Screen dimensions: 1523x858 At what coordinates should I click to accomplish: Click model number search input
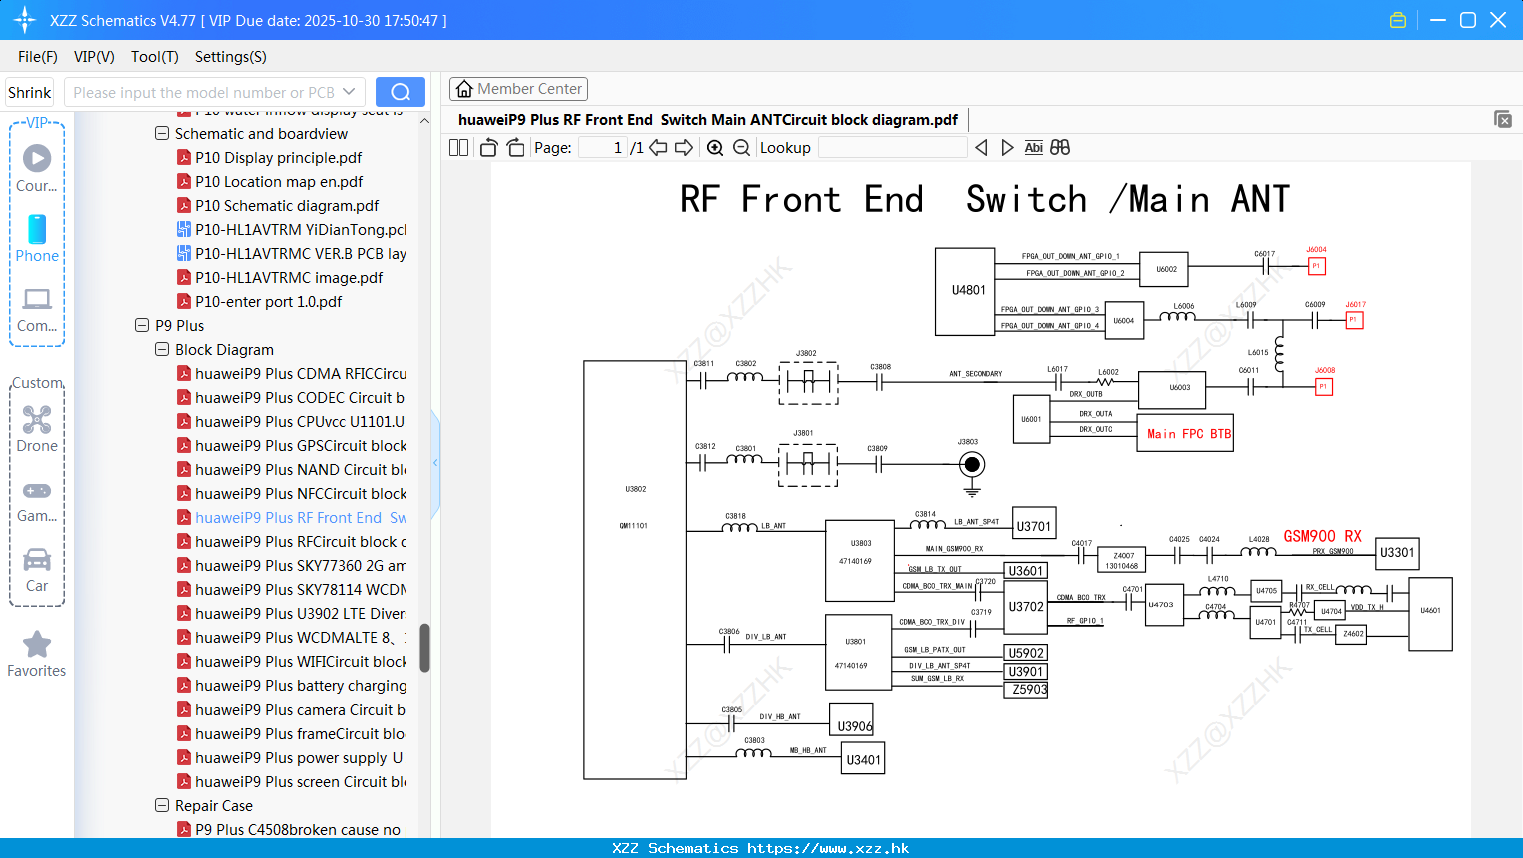pos(203,92)
